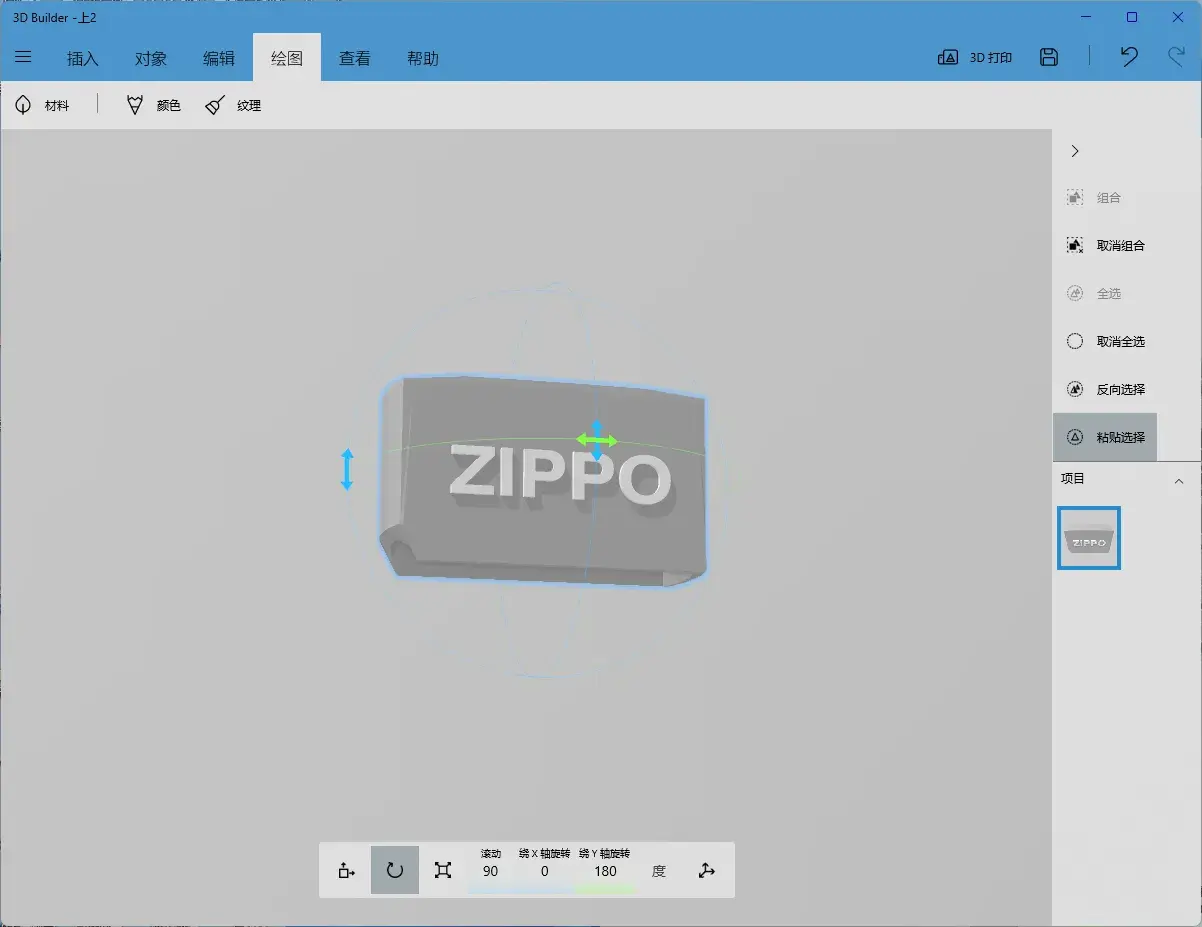Click the green horizontal rotation handle
This screenshot has height=927, width=1202.
point(597,440)
